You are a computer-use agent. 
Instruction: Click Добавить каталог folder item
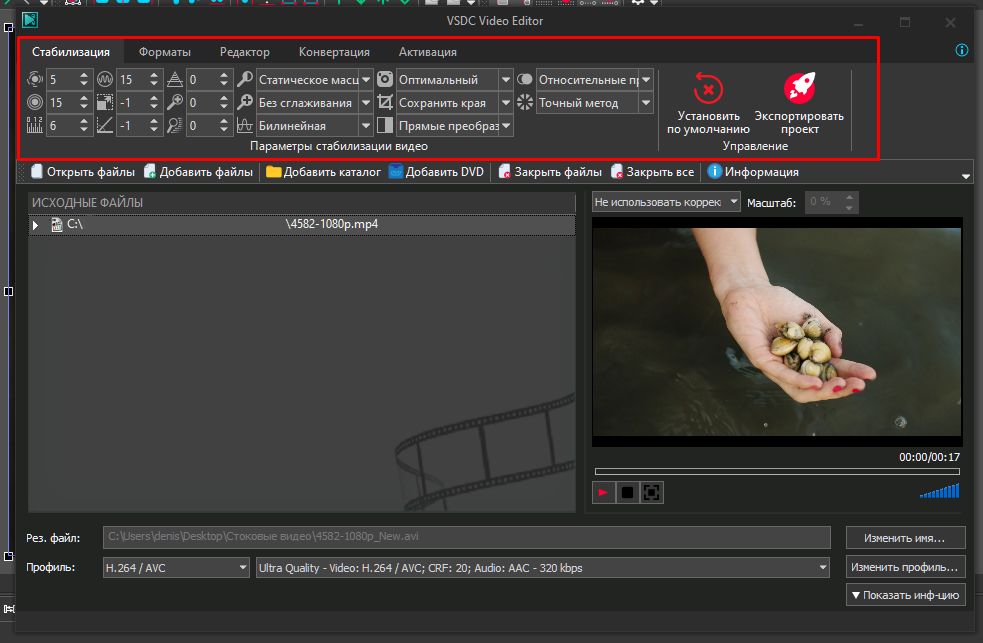[323, 172]
